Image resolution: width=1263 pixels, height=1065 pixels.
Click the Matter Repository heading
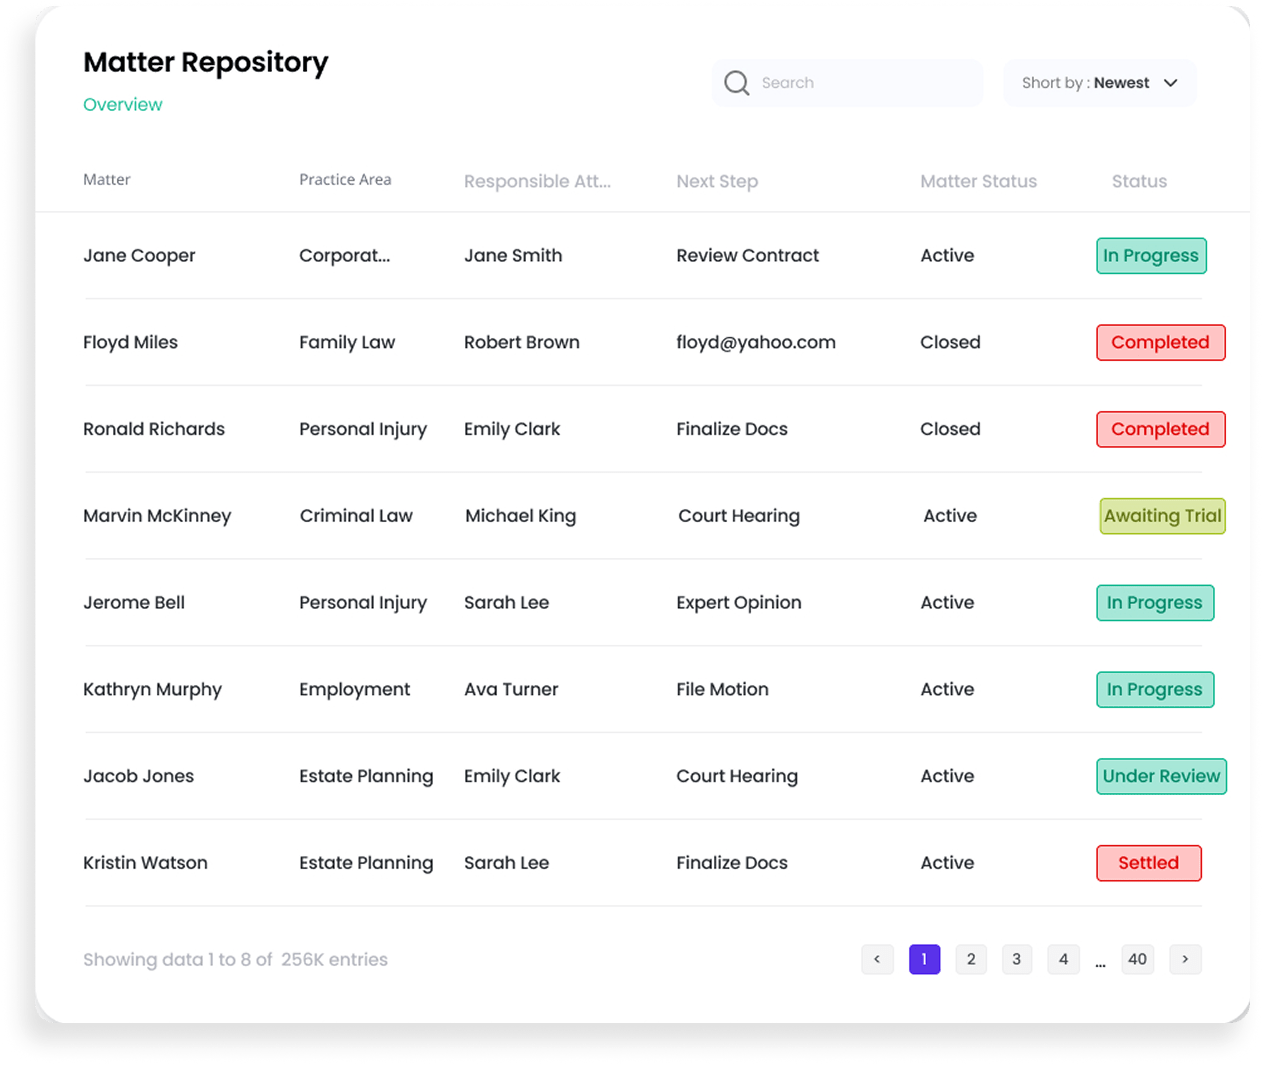(205, 62)
